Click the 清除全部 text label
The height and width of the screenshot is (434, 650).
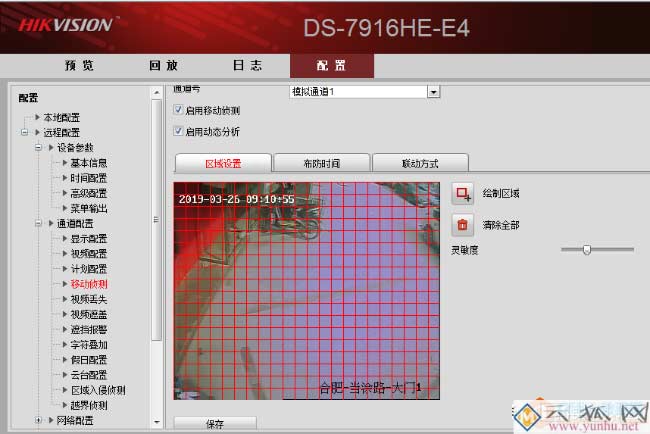pyautogui.click(x=501, y=225)
